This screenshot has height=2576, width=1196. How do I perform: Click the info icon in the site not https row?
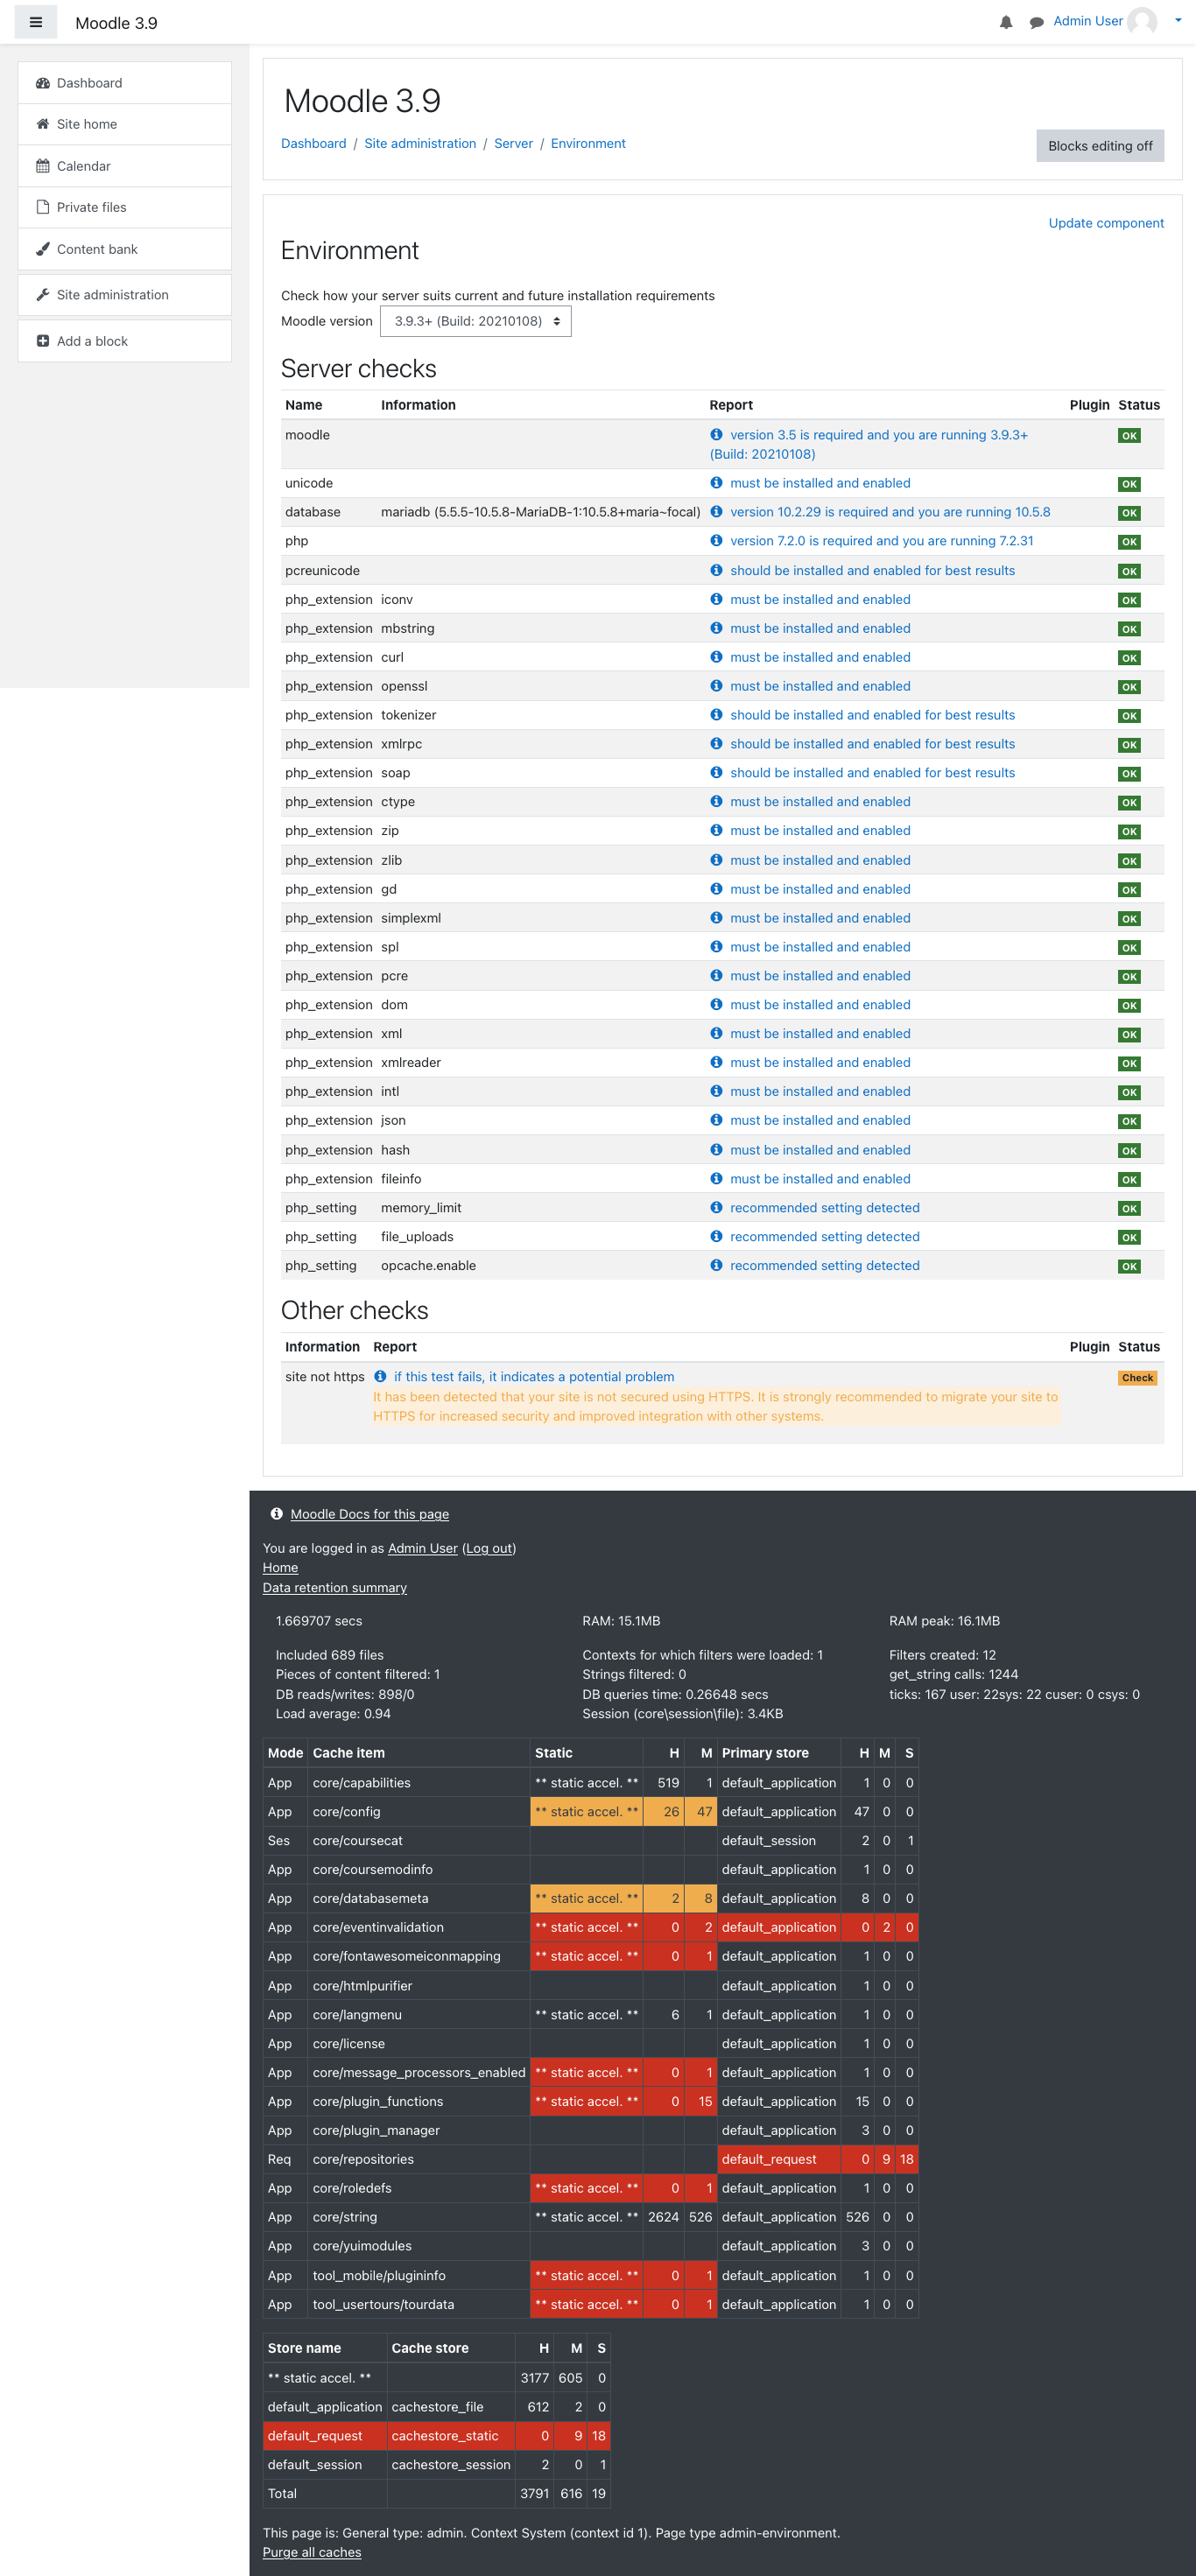pyautogui.click(x=380, y=1377)
